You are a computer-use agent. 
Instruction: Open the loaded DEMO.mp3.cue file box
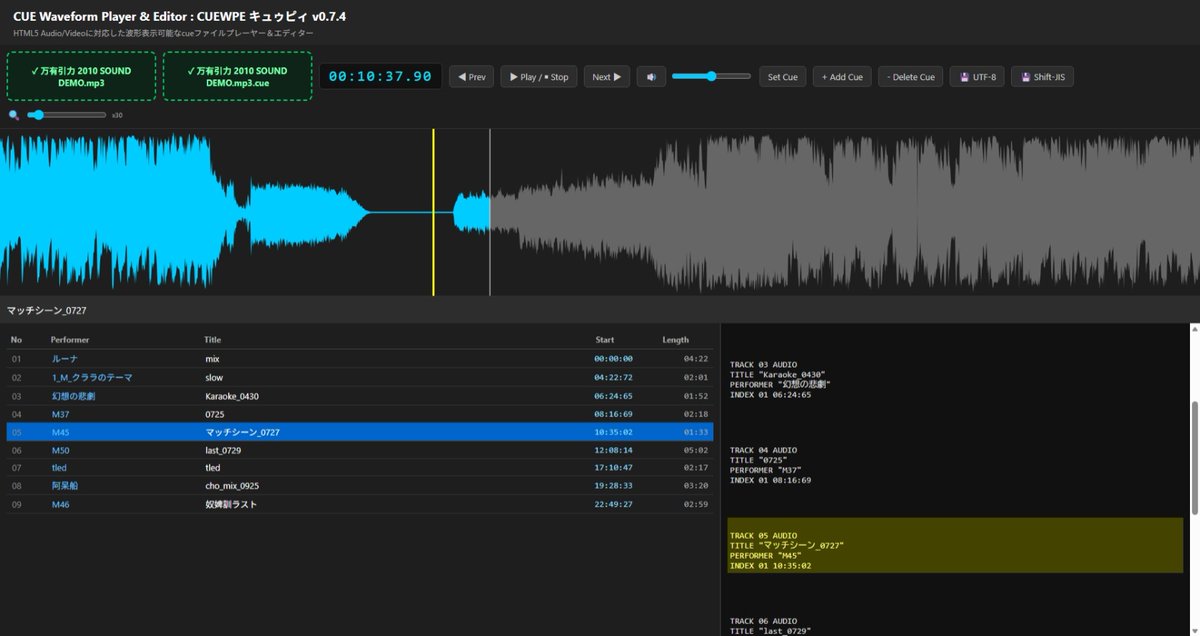237,77
